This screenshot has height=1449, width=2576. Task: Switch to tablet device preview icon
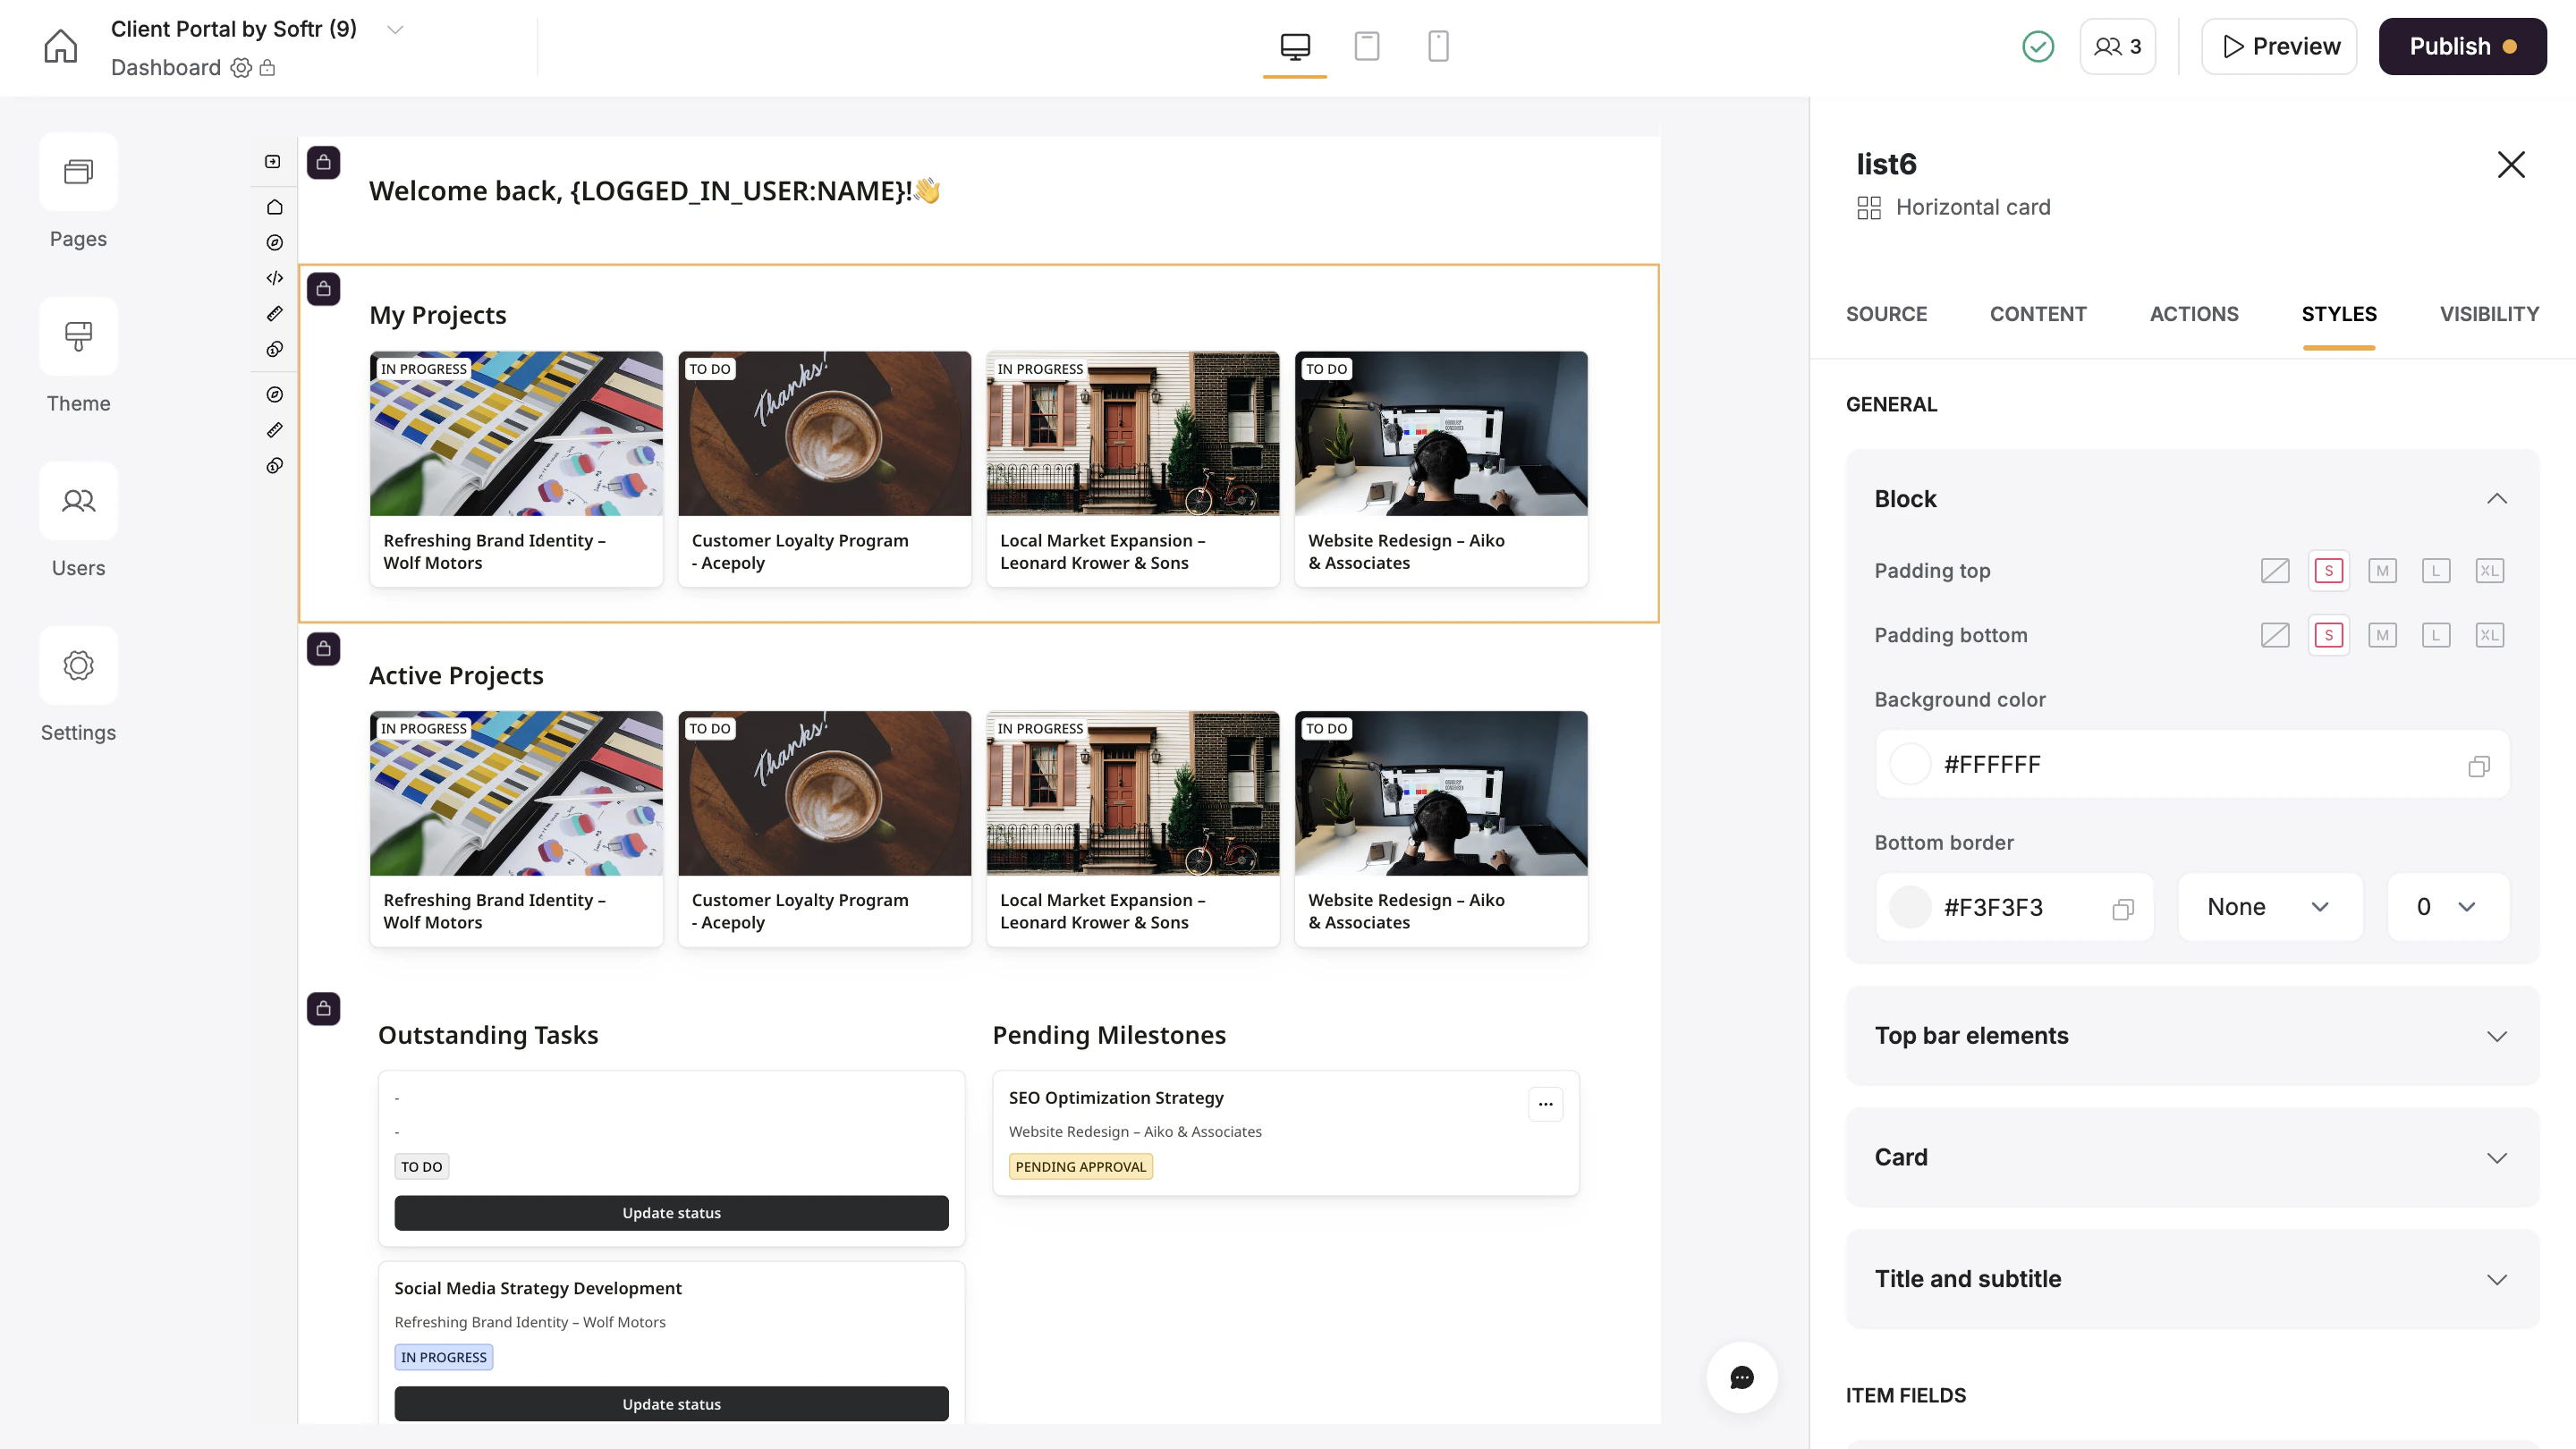tap(1366, 46)
